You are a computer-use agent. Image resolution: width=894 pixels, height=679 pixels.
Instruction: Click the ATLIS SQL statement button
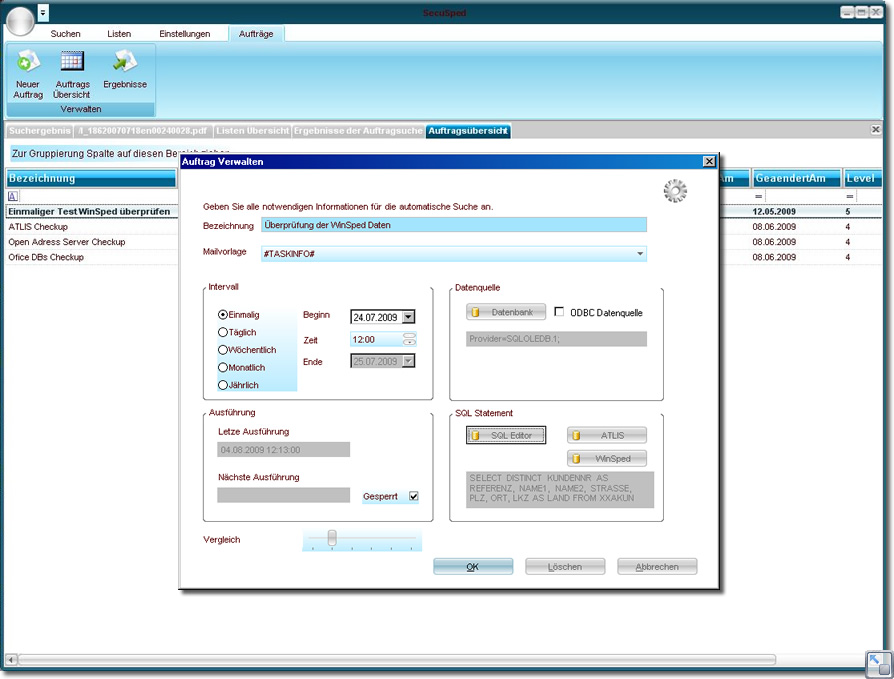607,435
